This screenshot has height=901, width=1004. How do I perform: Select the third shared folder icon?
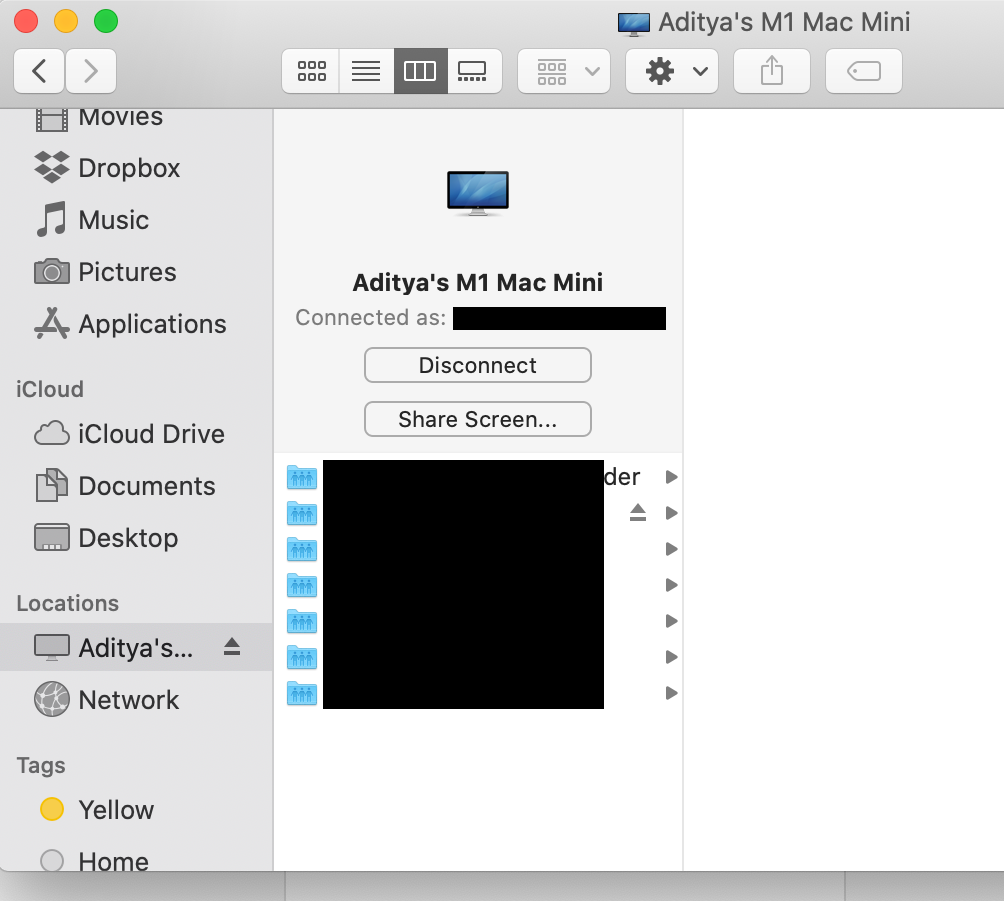pos(302,549)
